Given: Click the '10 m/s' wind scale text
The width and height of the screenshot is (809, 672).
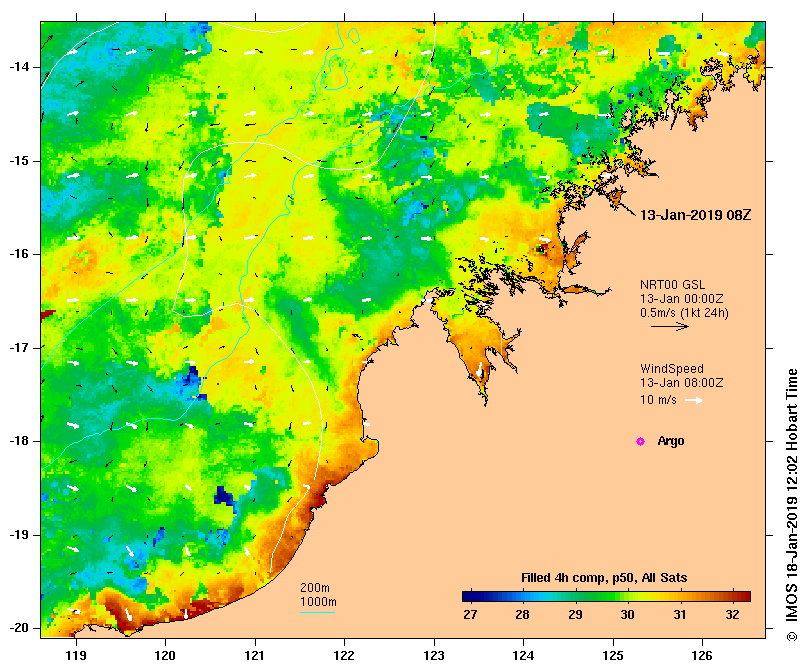Looking at the screenshot, I should point(658,400).
